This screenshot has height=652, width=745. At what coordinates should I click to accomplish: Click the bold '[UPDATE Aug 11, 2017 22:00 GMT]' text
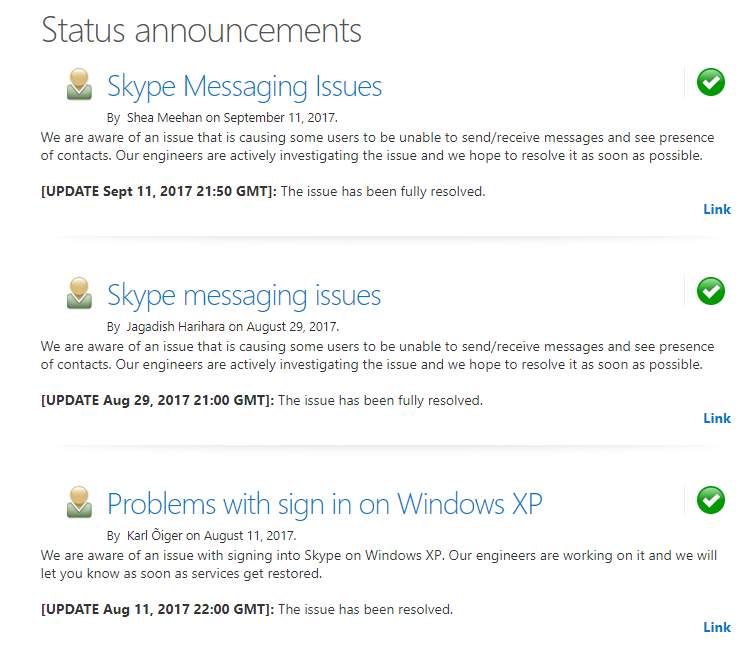click(157, 609)
